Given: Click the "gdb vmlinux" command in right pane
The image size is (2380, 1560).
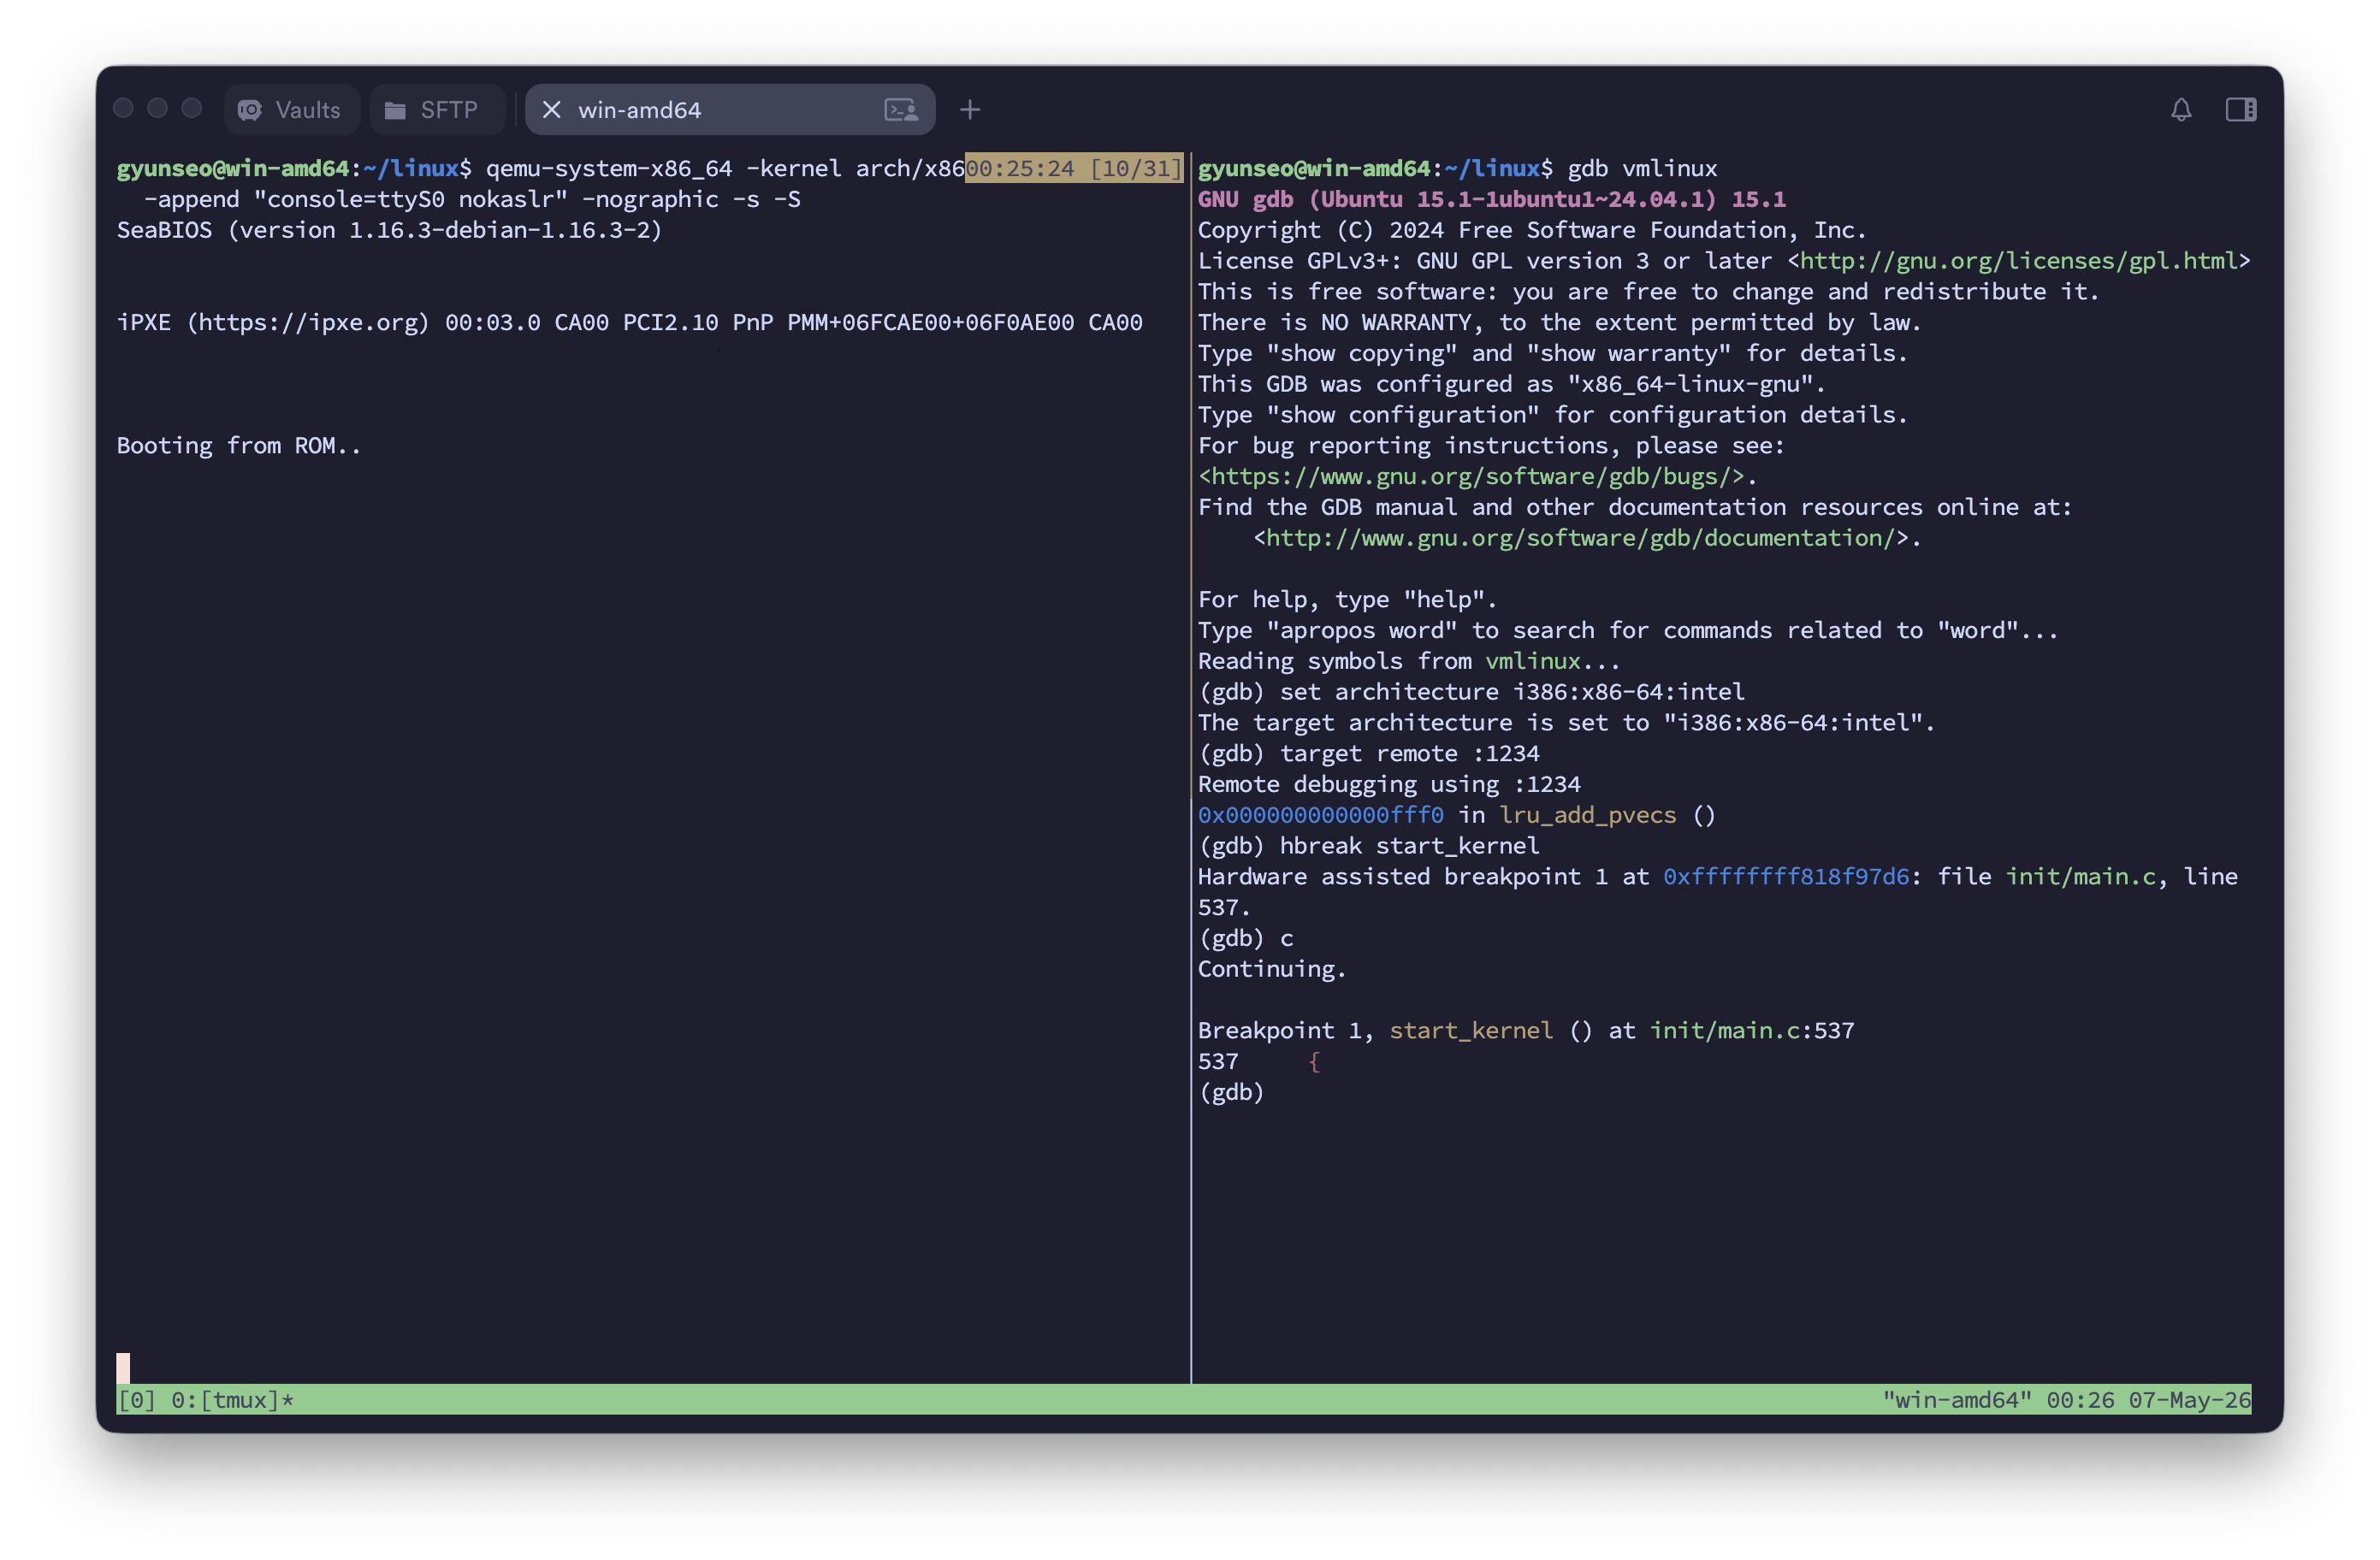Looking at the screenshot, I should [1642, 169].
